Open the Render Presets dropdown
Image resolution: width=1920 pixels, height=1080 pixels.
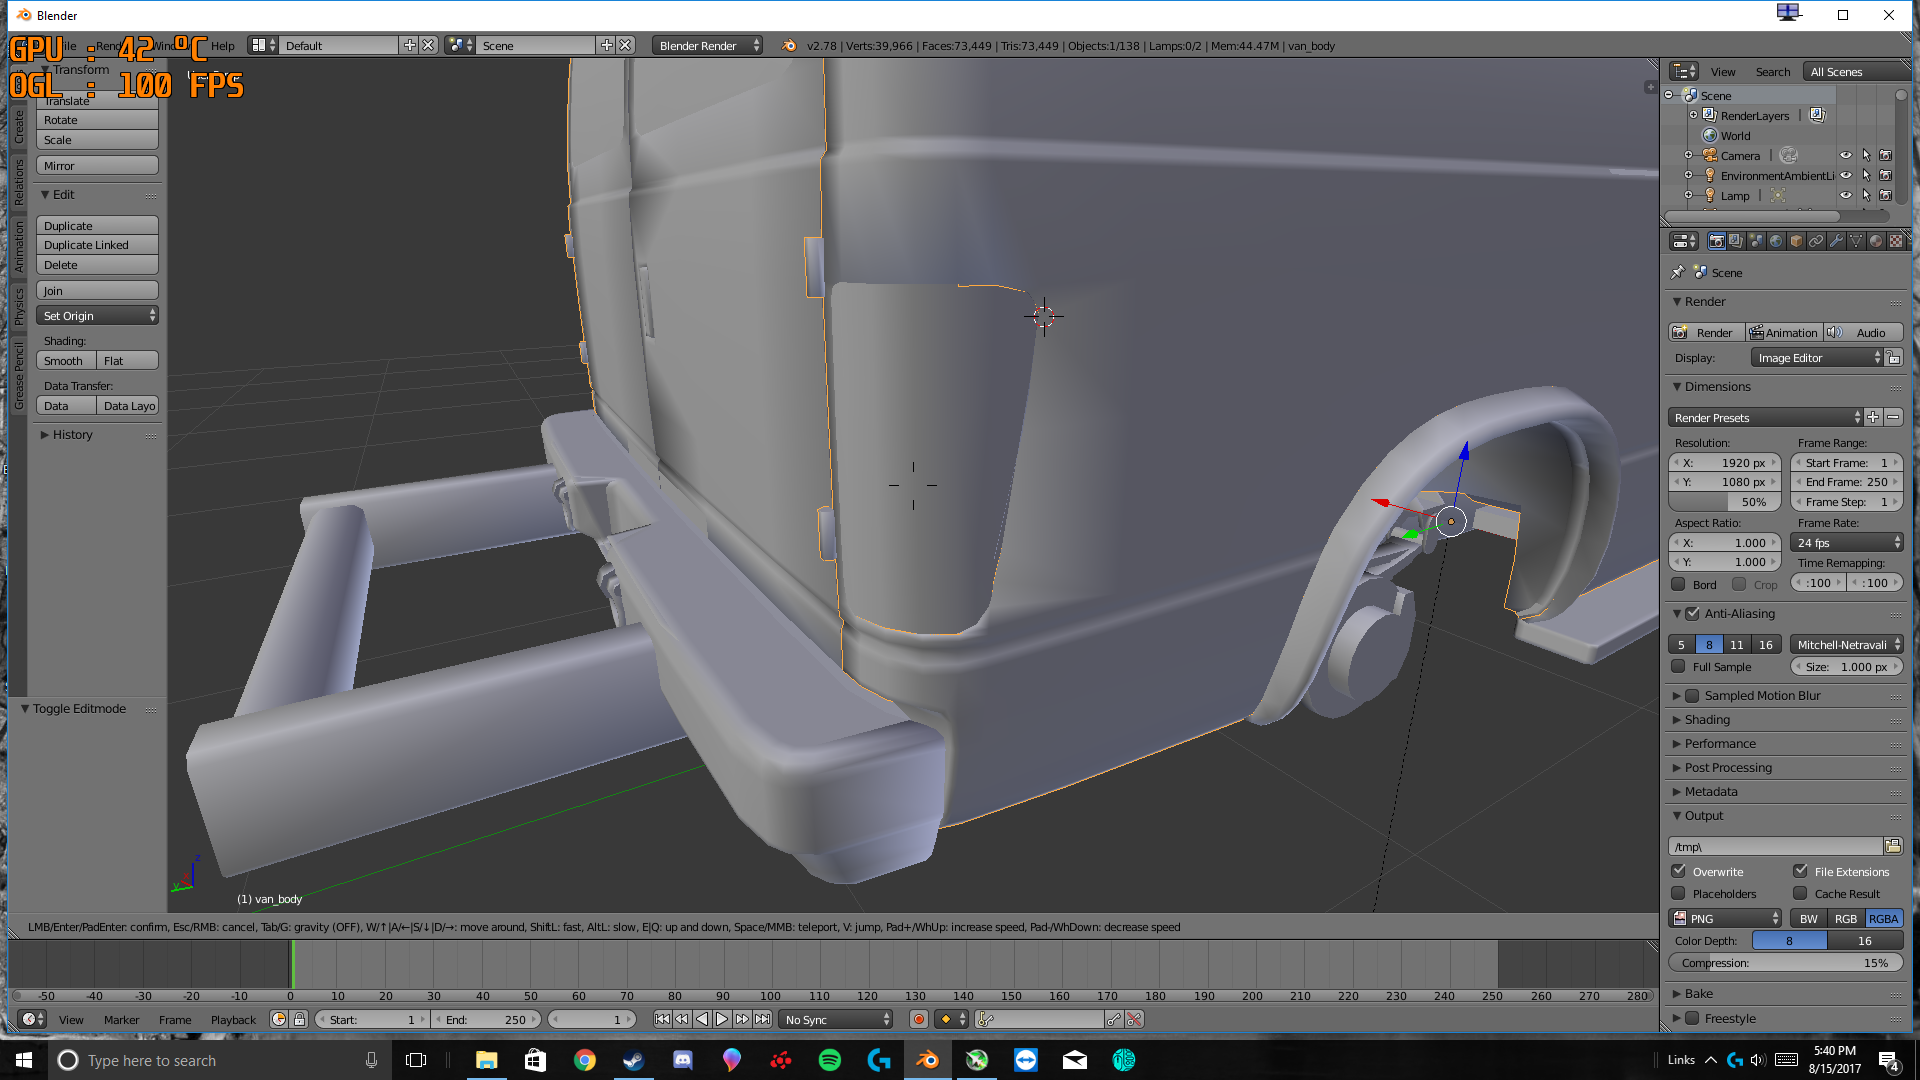pos(1766,417)
